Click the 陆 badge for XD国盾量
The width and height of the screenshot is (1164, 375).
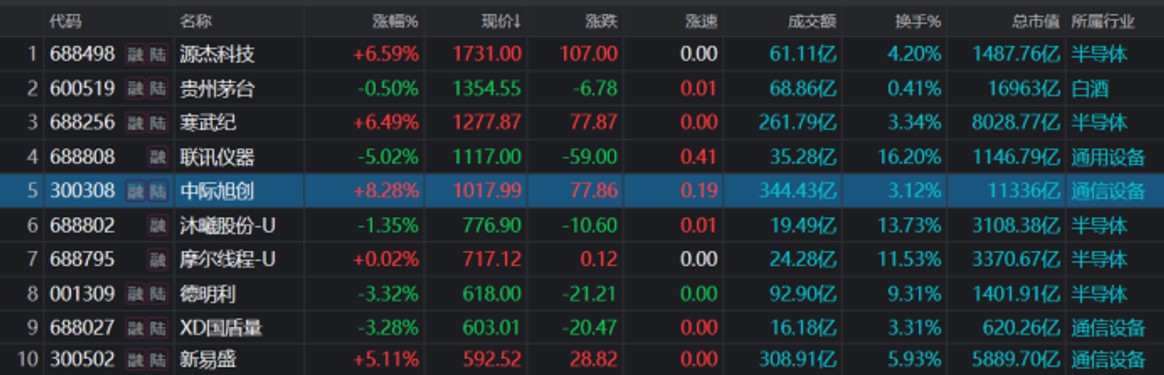tap(158, 327)
